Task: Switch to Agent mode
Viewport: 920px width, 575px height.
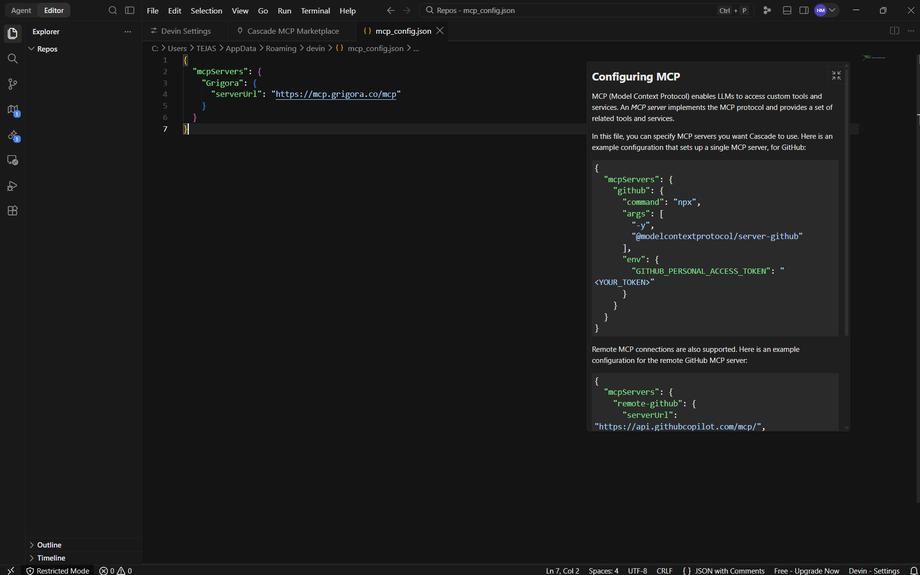Action: [21, 11]
